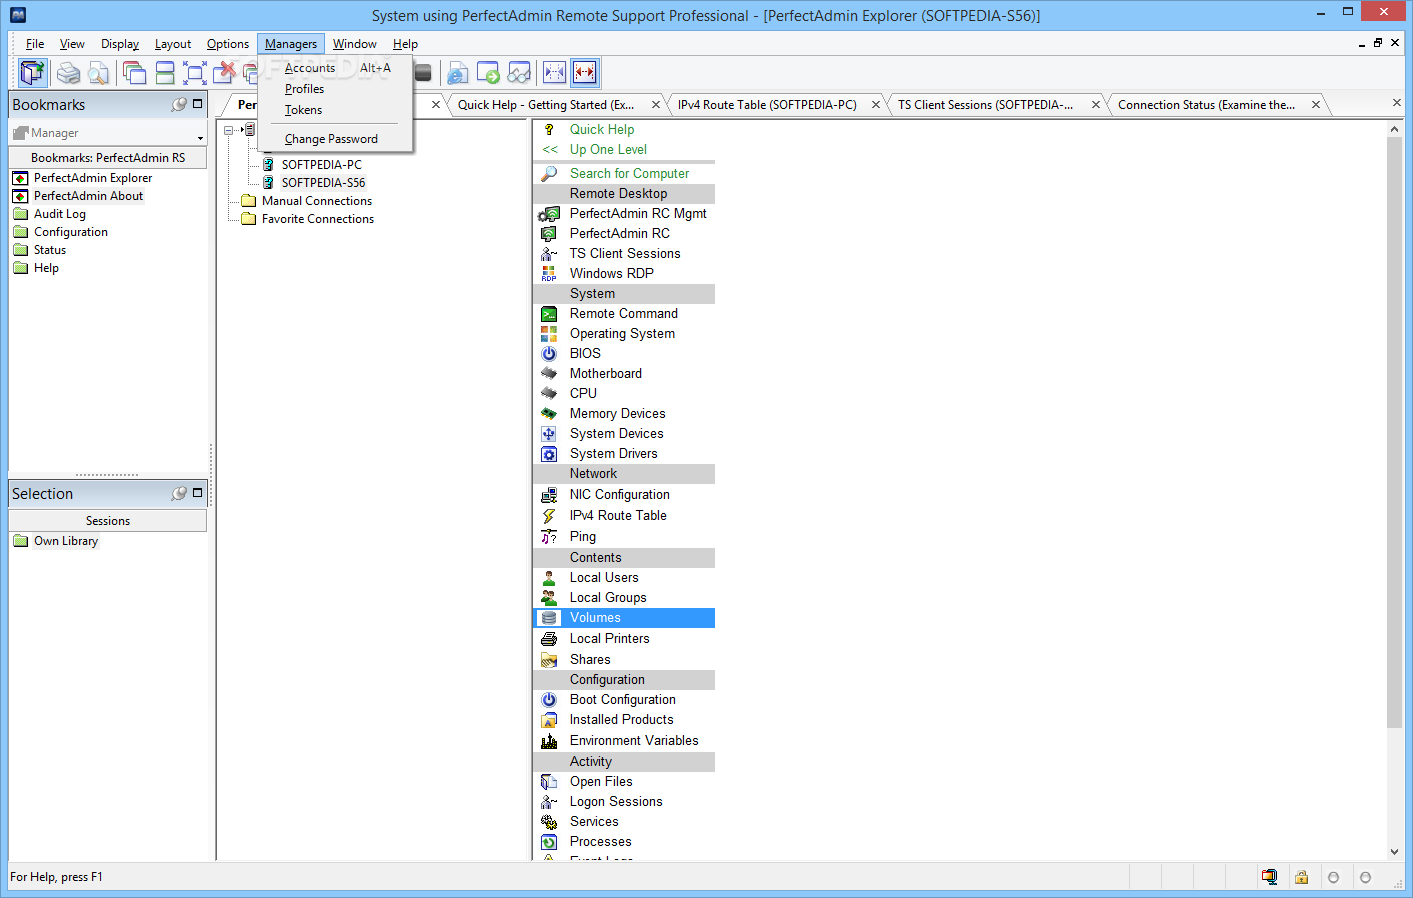Open the Status bookmark folder

(50, 250)
